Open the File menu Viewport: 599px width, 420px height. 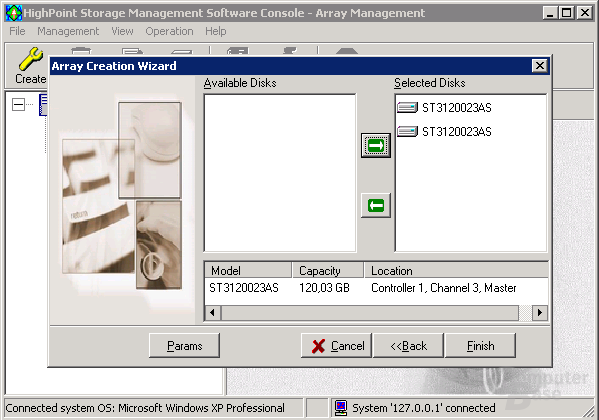click(x=17, y=31)
